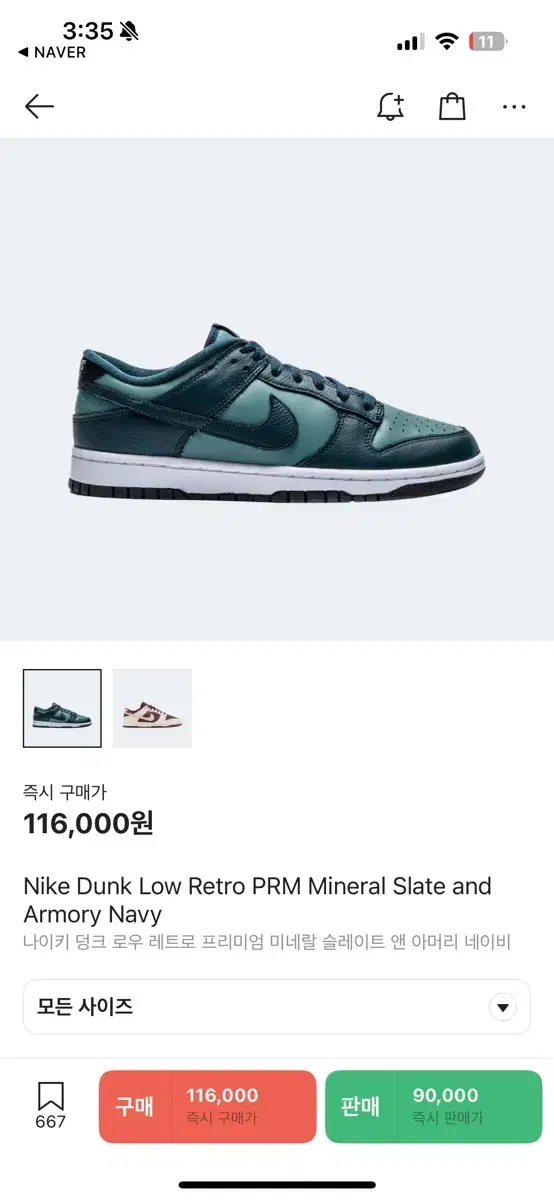554x1200 pixels.
Task: Tap the green 판매 sell button
Action: pos(434,1106)
